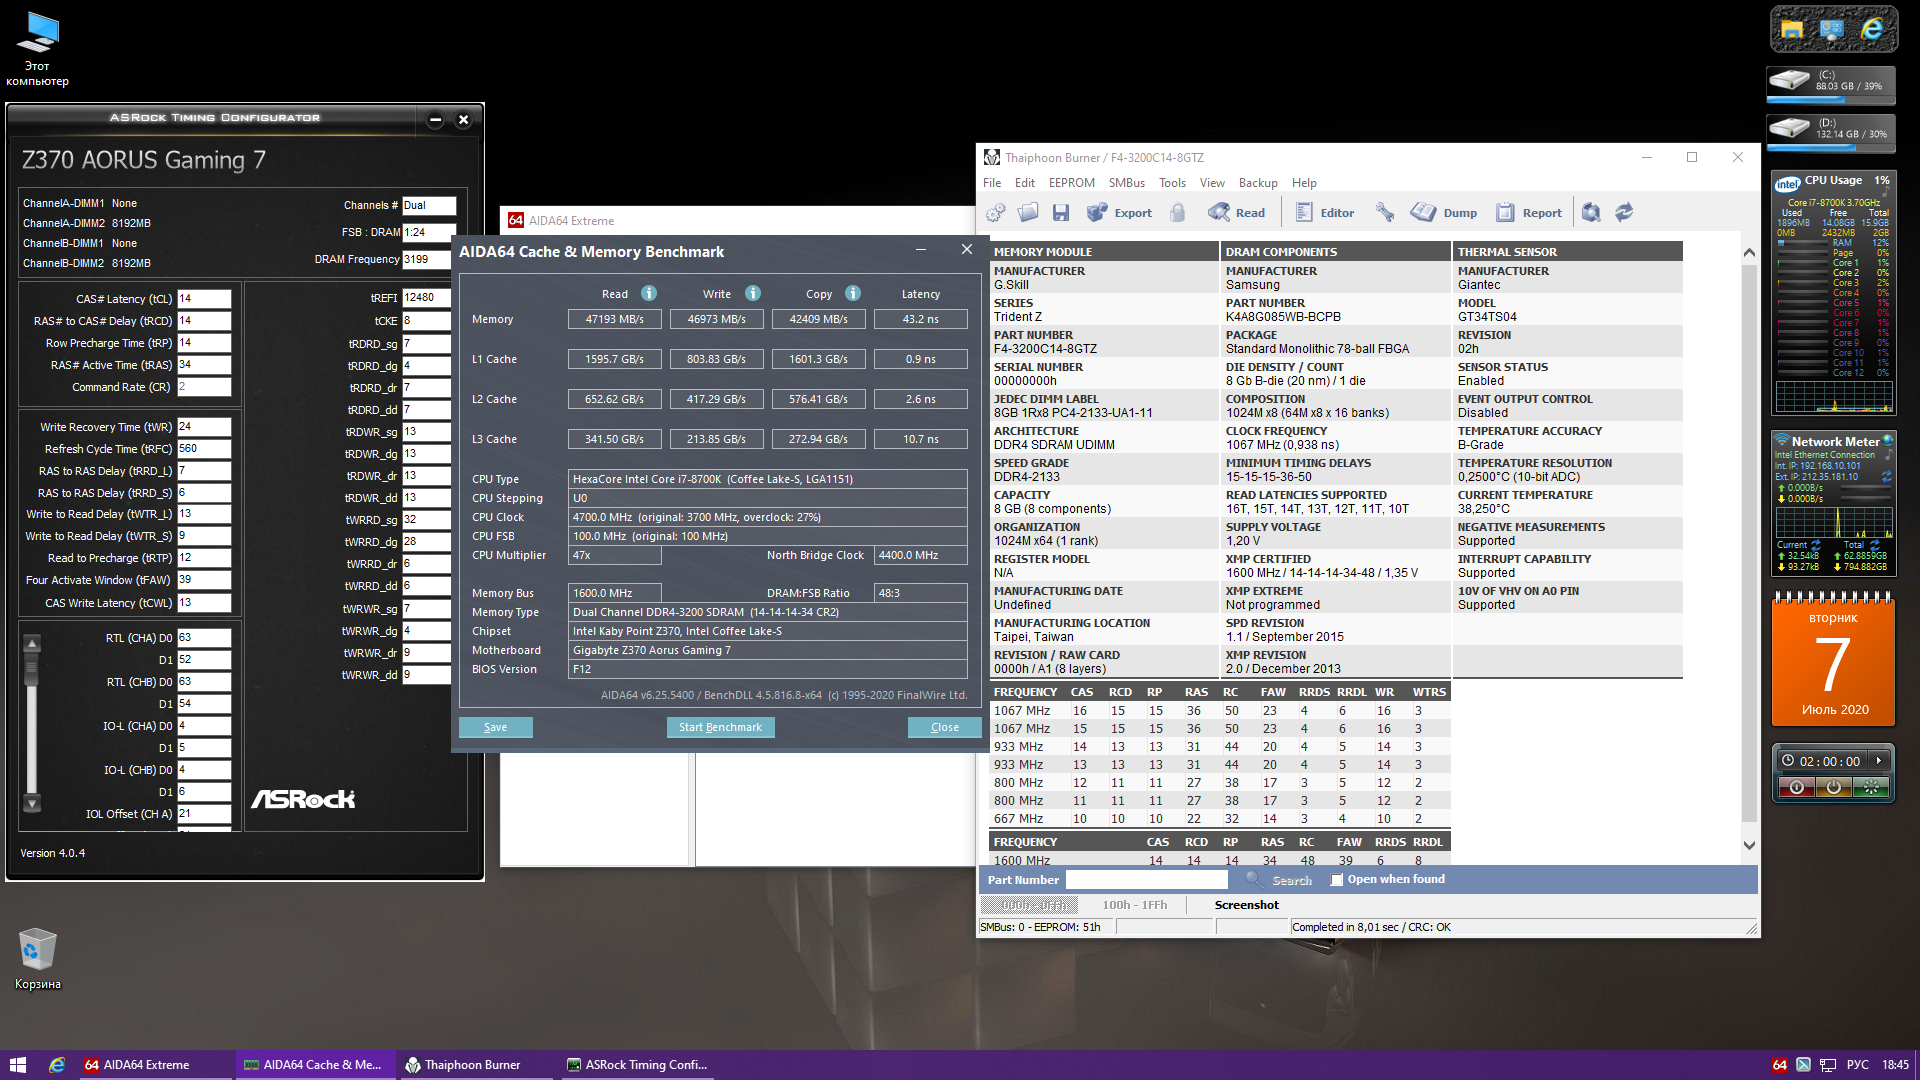Click the scroll down arrow in Thaiphoon report
Viewport: 1920px width, 1080px height.
1749,845
